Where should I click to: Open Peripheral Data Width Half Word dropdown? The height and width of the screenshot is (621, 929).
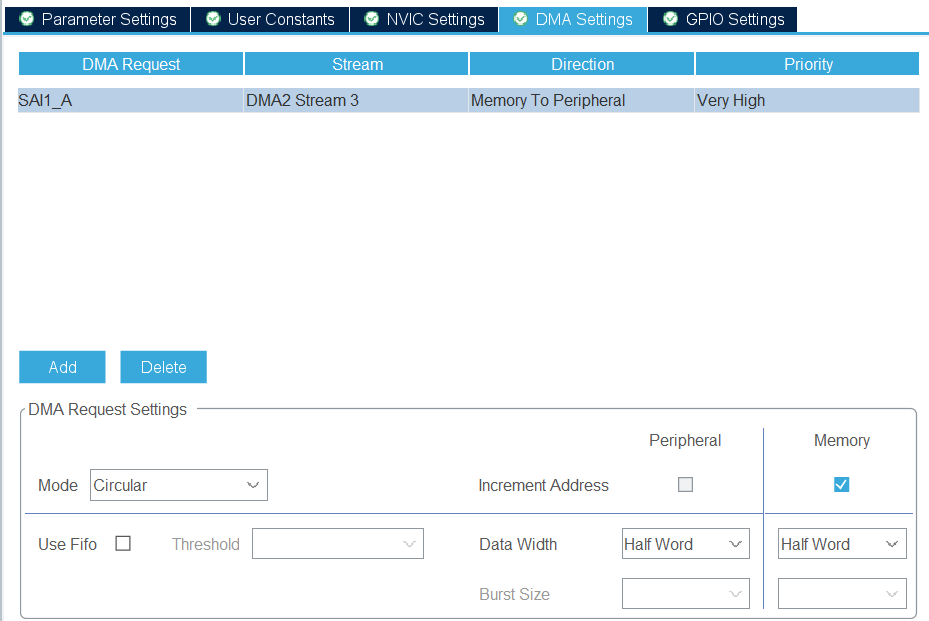coord(685,543)
